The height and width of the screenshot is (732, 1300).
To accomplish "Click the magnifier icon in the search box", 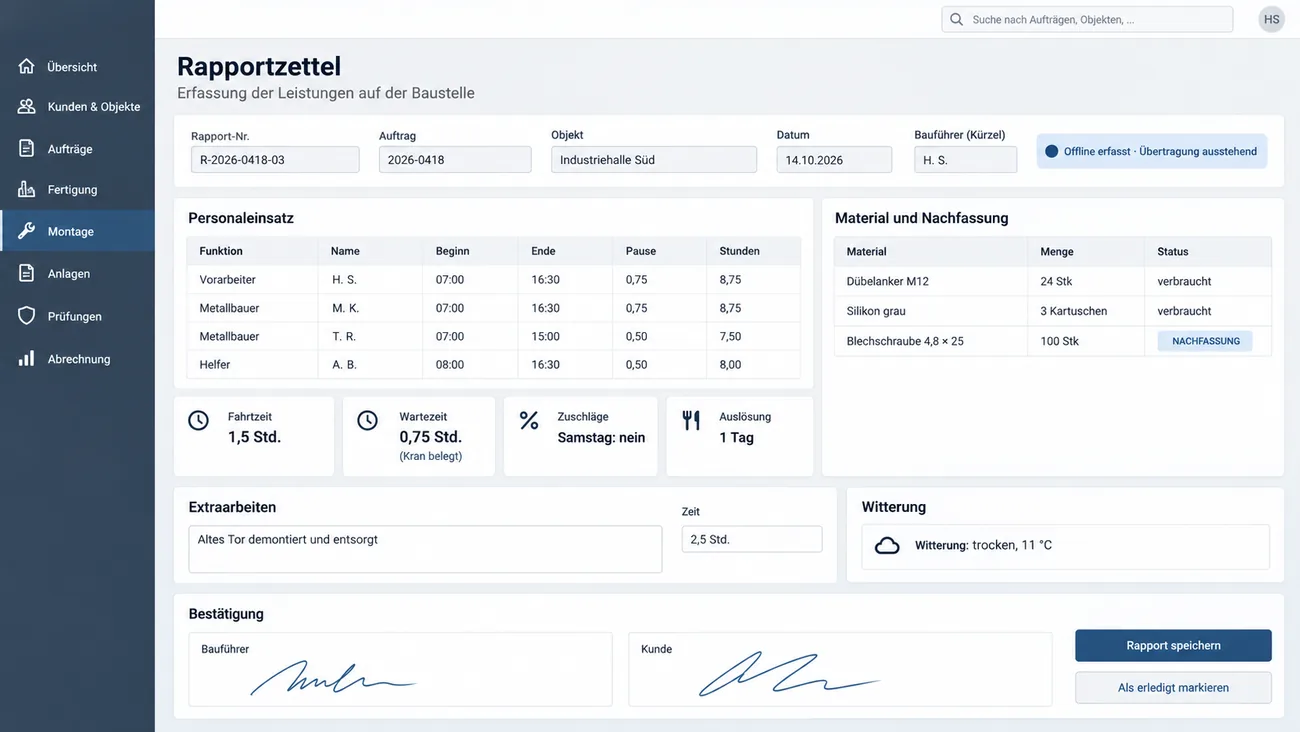I will pos(957,19).
